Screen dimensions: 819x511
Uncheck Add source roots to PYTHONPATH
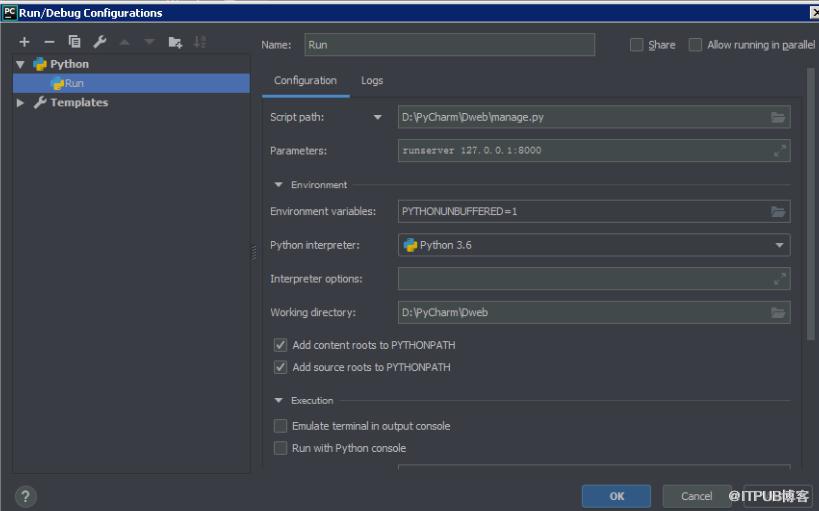pyautogui.click(x=280, y=367)
